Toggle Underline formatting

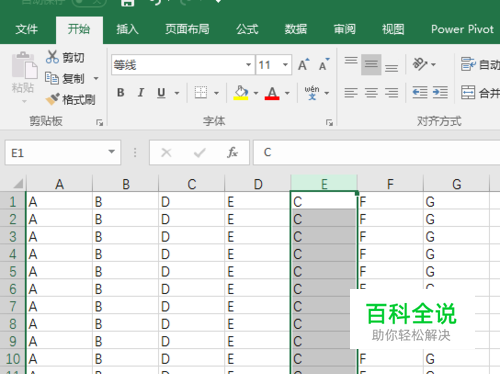[161, 92]
